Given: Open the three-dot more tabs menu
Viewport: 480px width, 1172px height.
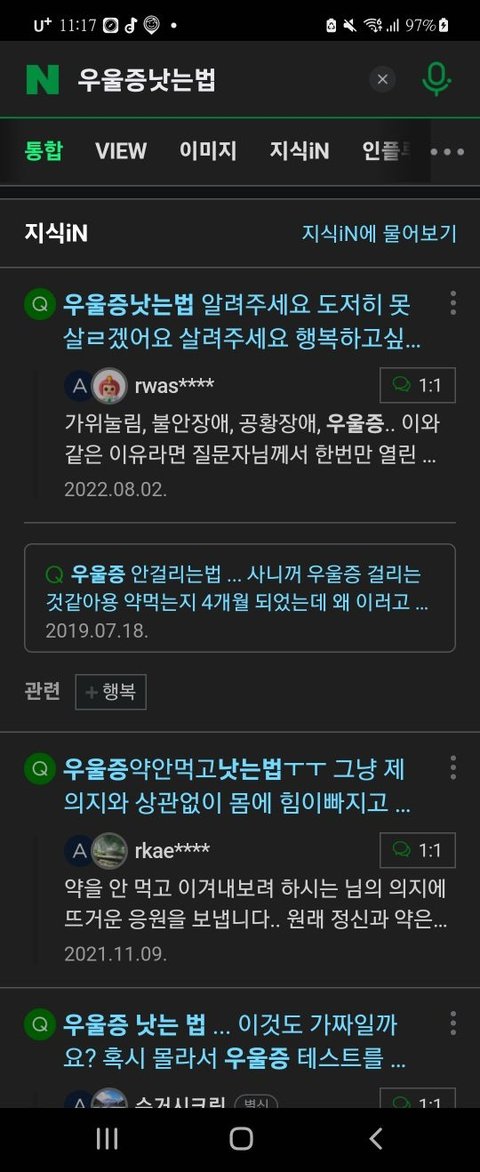Looking at the screenshot, I should tap(447, 152).
